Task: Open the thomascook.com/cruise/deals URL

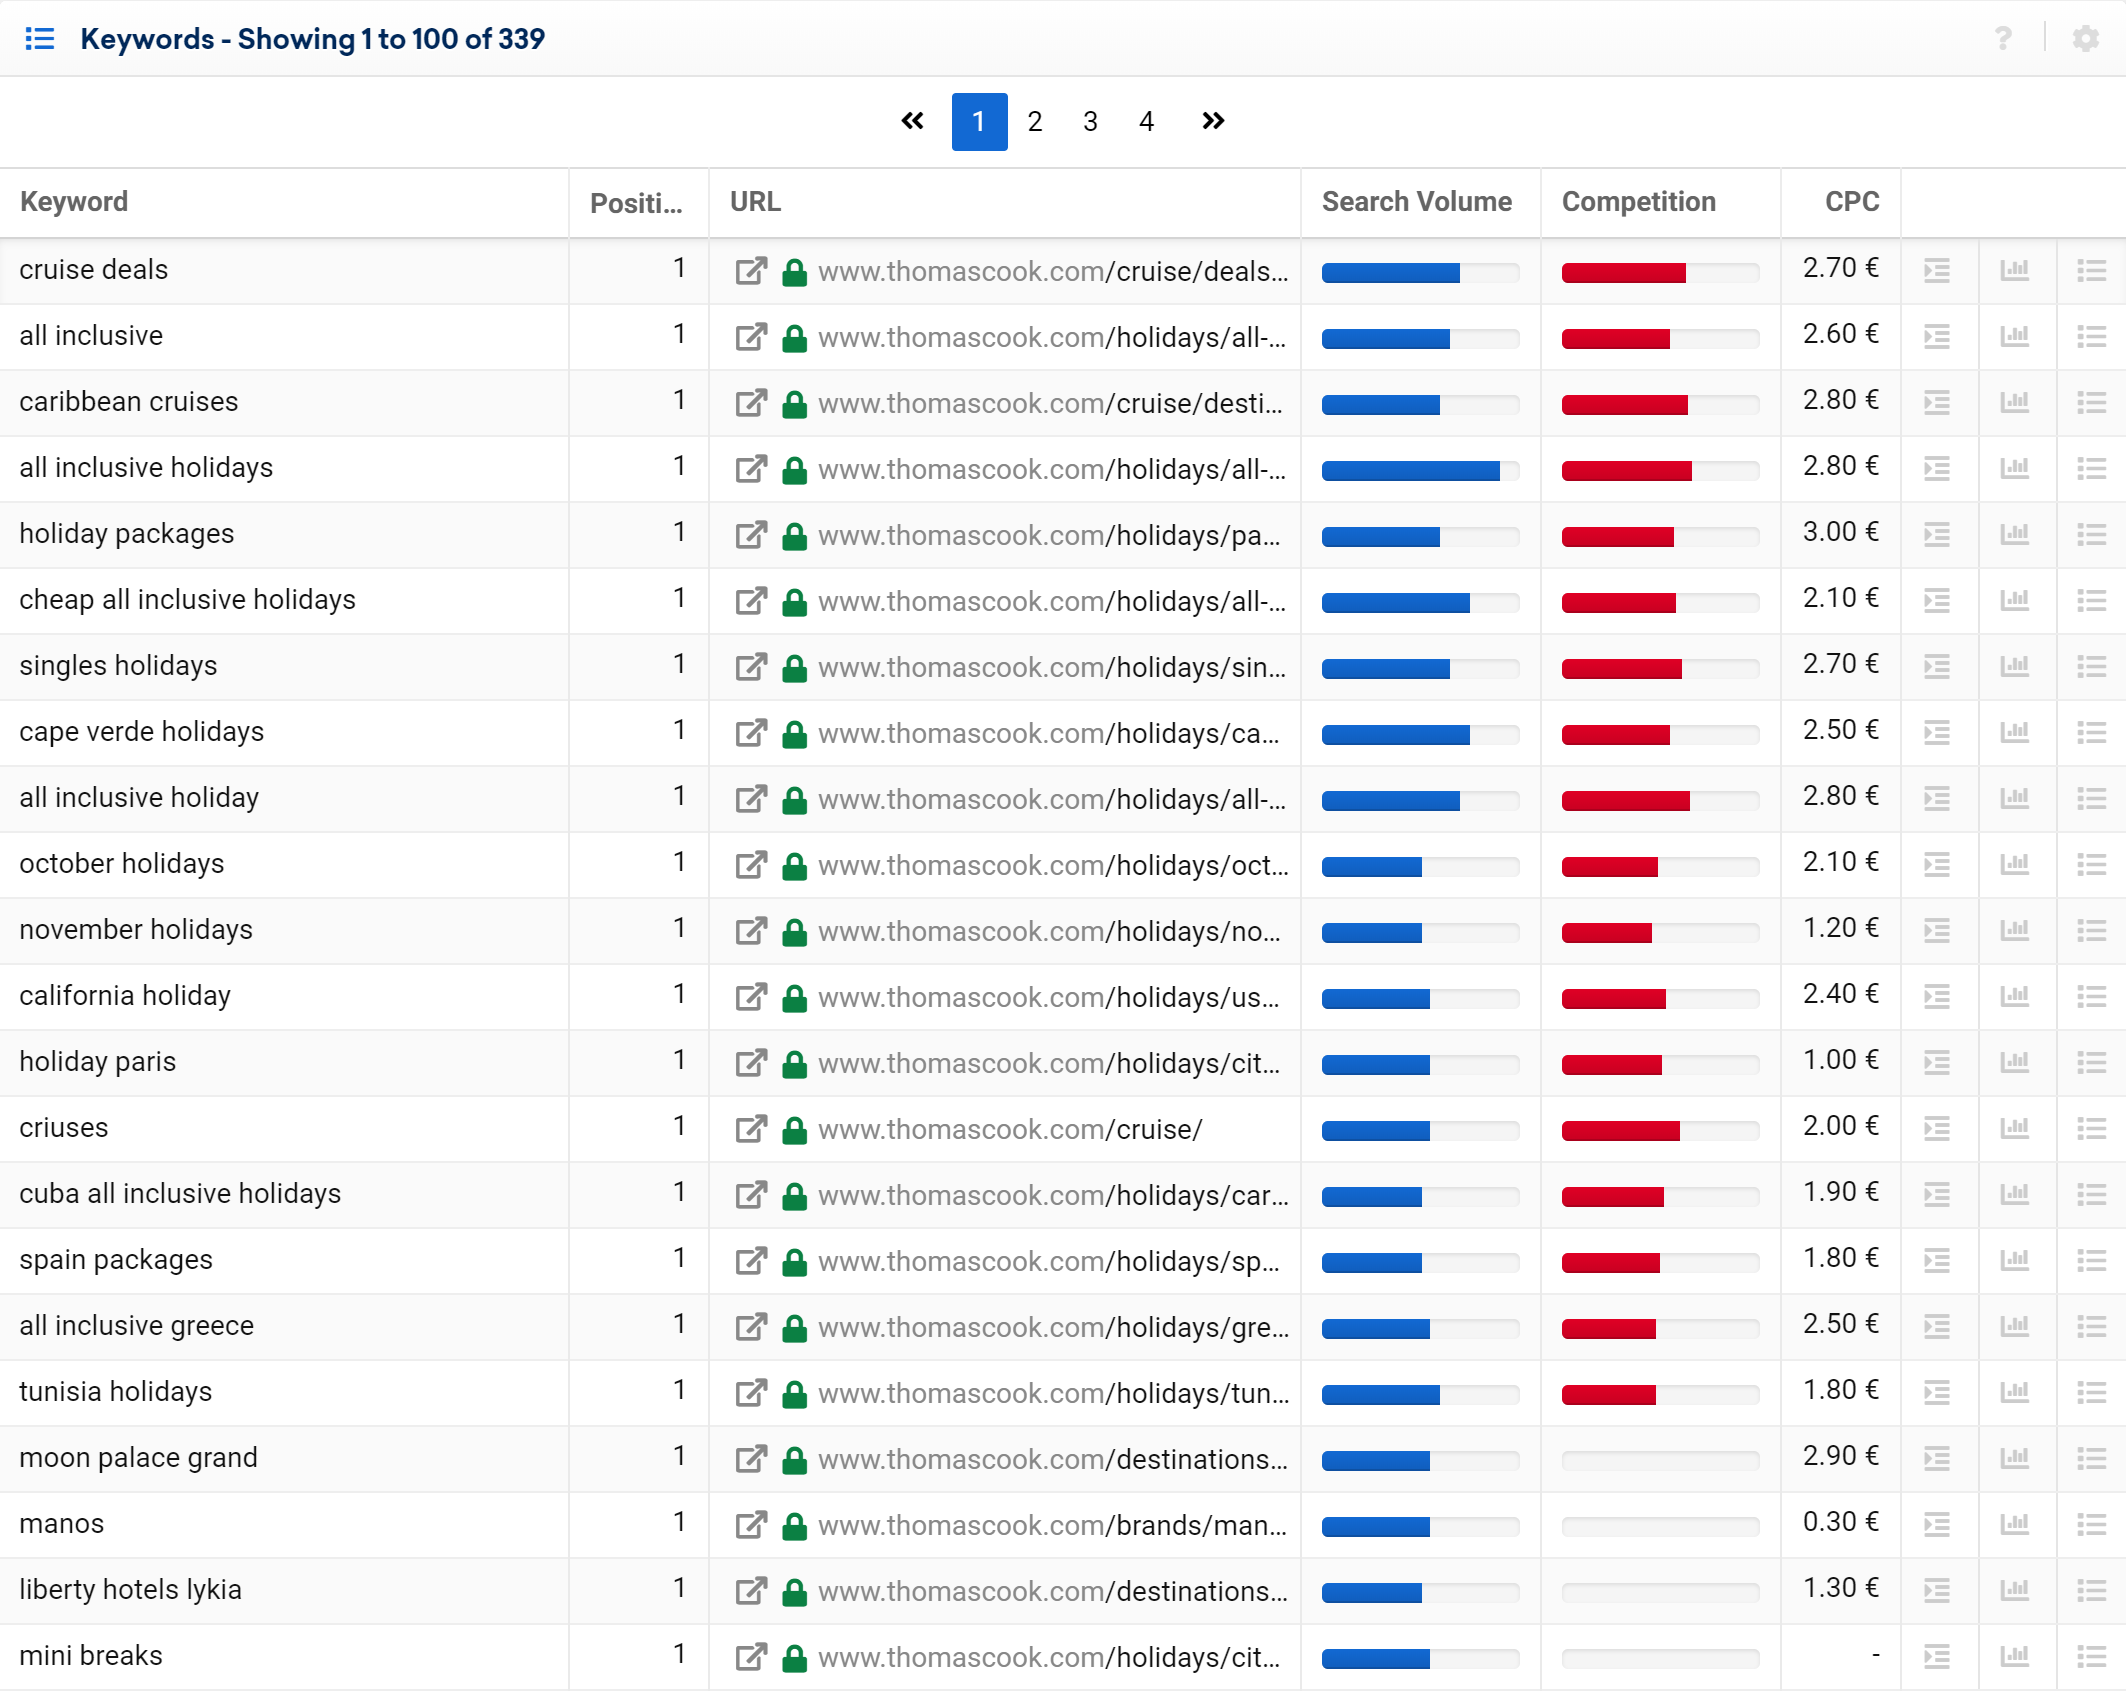Action: pos(1053,272)
